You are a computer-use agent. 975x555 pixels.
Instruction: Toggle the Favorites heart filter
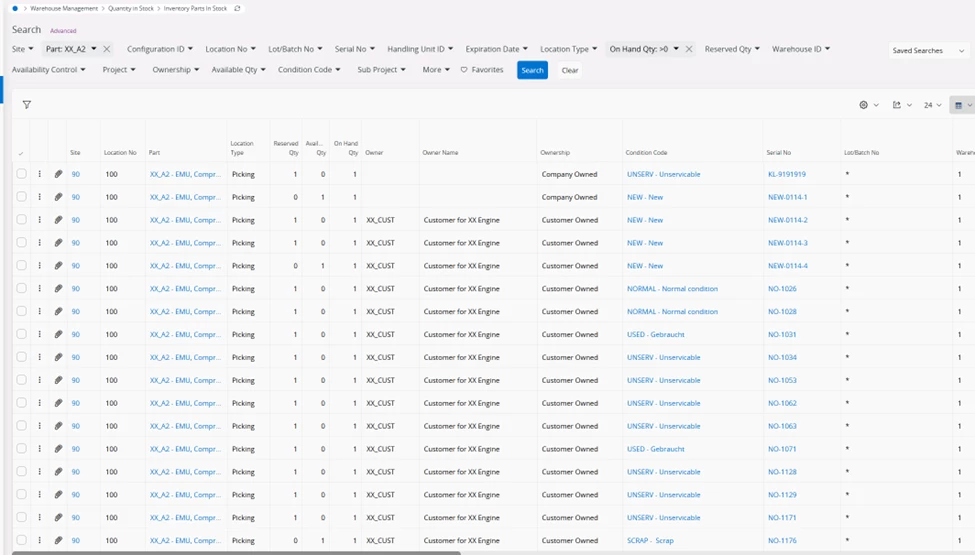pos(482,70)
